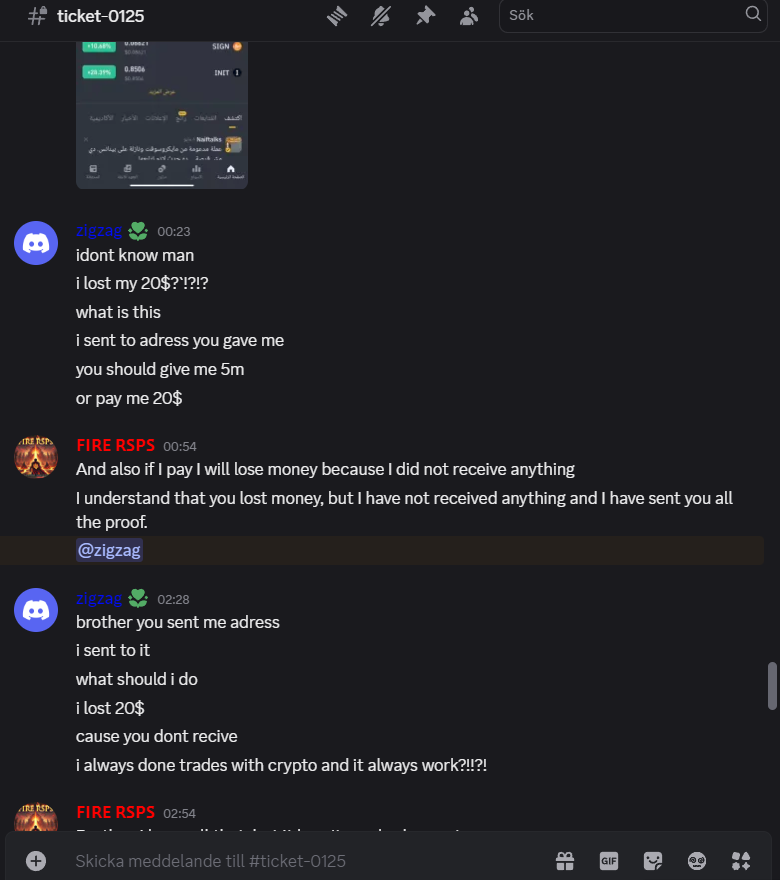Open the plus attachment button
Screen dimensions: 780x880
(36, 860)
